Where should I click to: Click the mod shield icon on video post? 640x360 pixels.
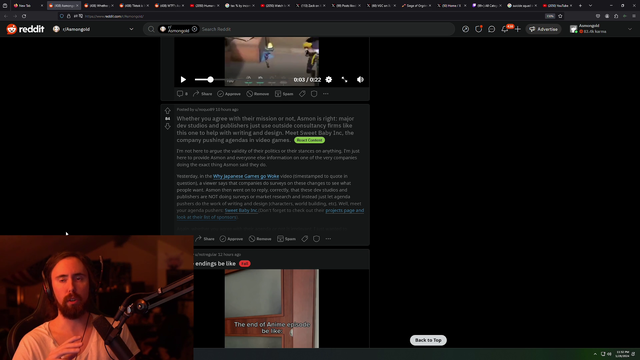pyautogui.click(x=314, y=94)
